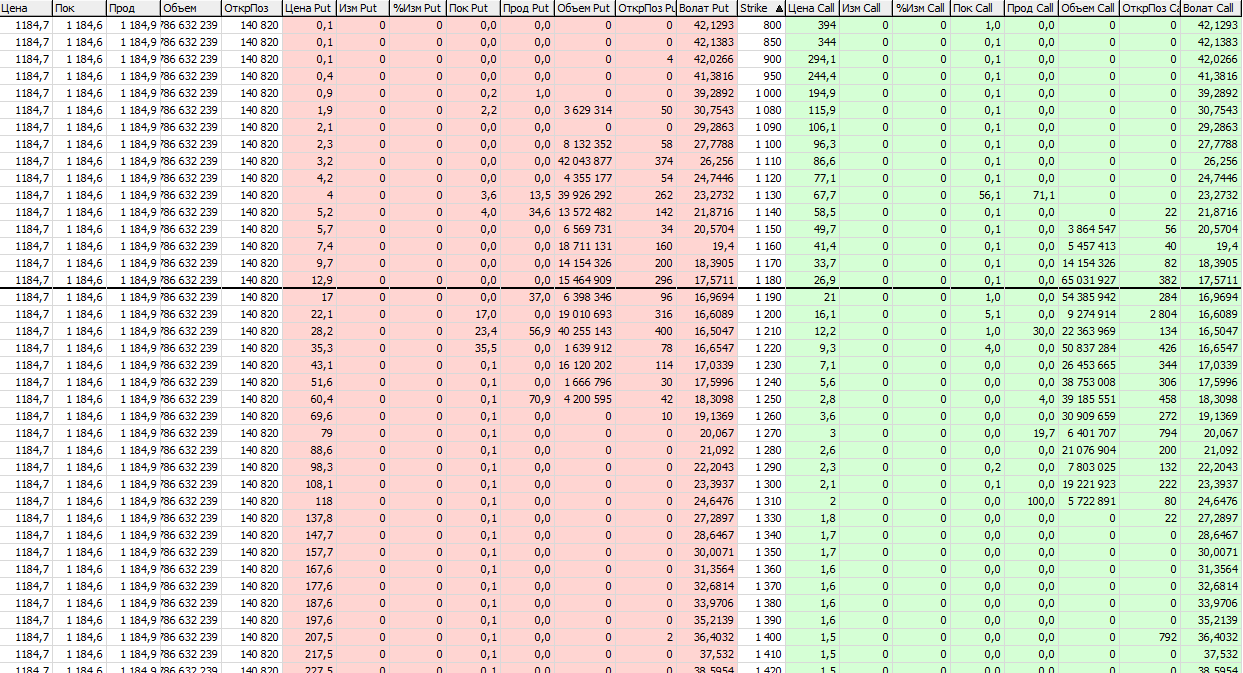Select call ask cell 19,7
The width and height of the screenshot is (1243, 673).
pyautogui.click(x=1031, y=433)
